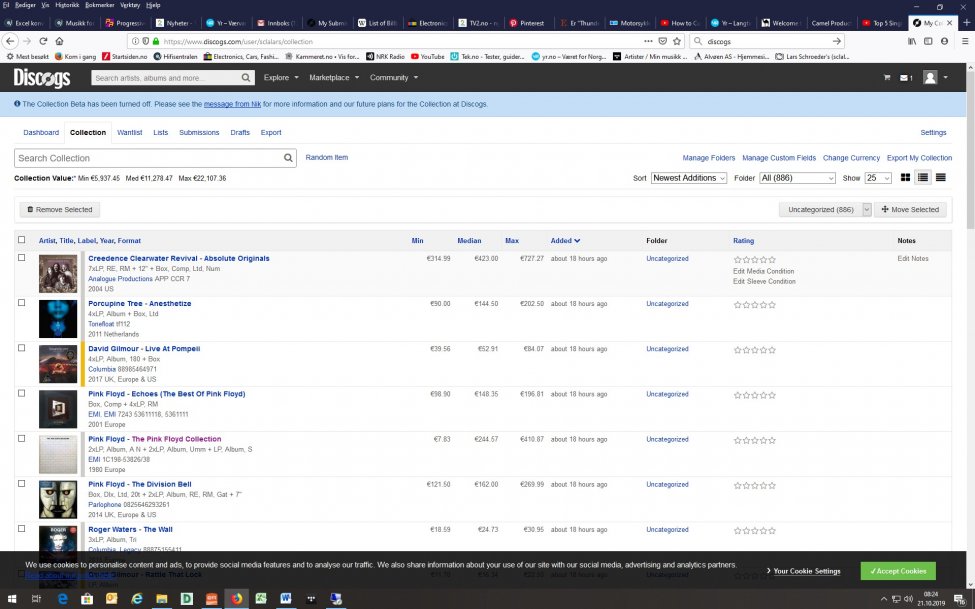Check The Division Bell row checkbox
The width and height of the screenshot is (975, 609).
[x=22, y=483]
